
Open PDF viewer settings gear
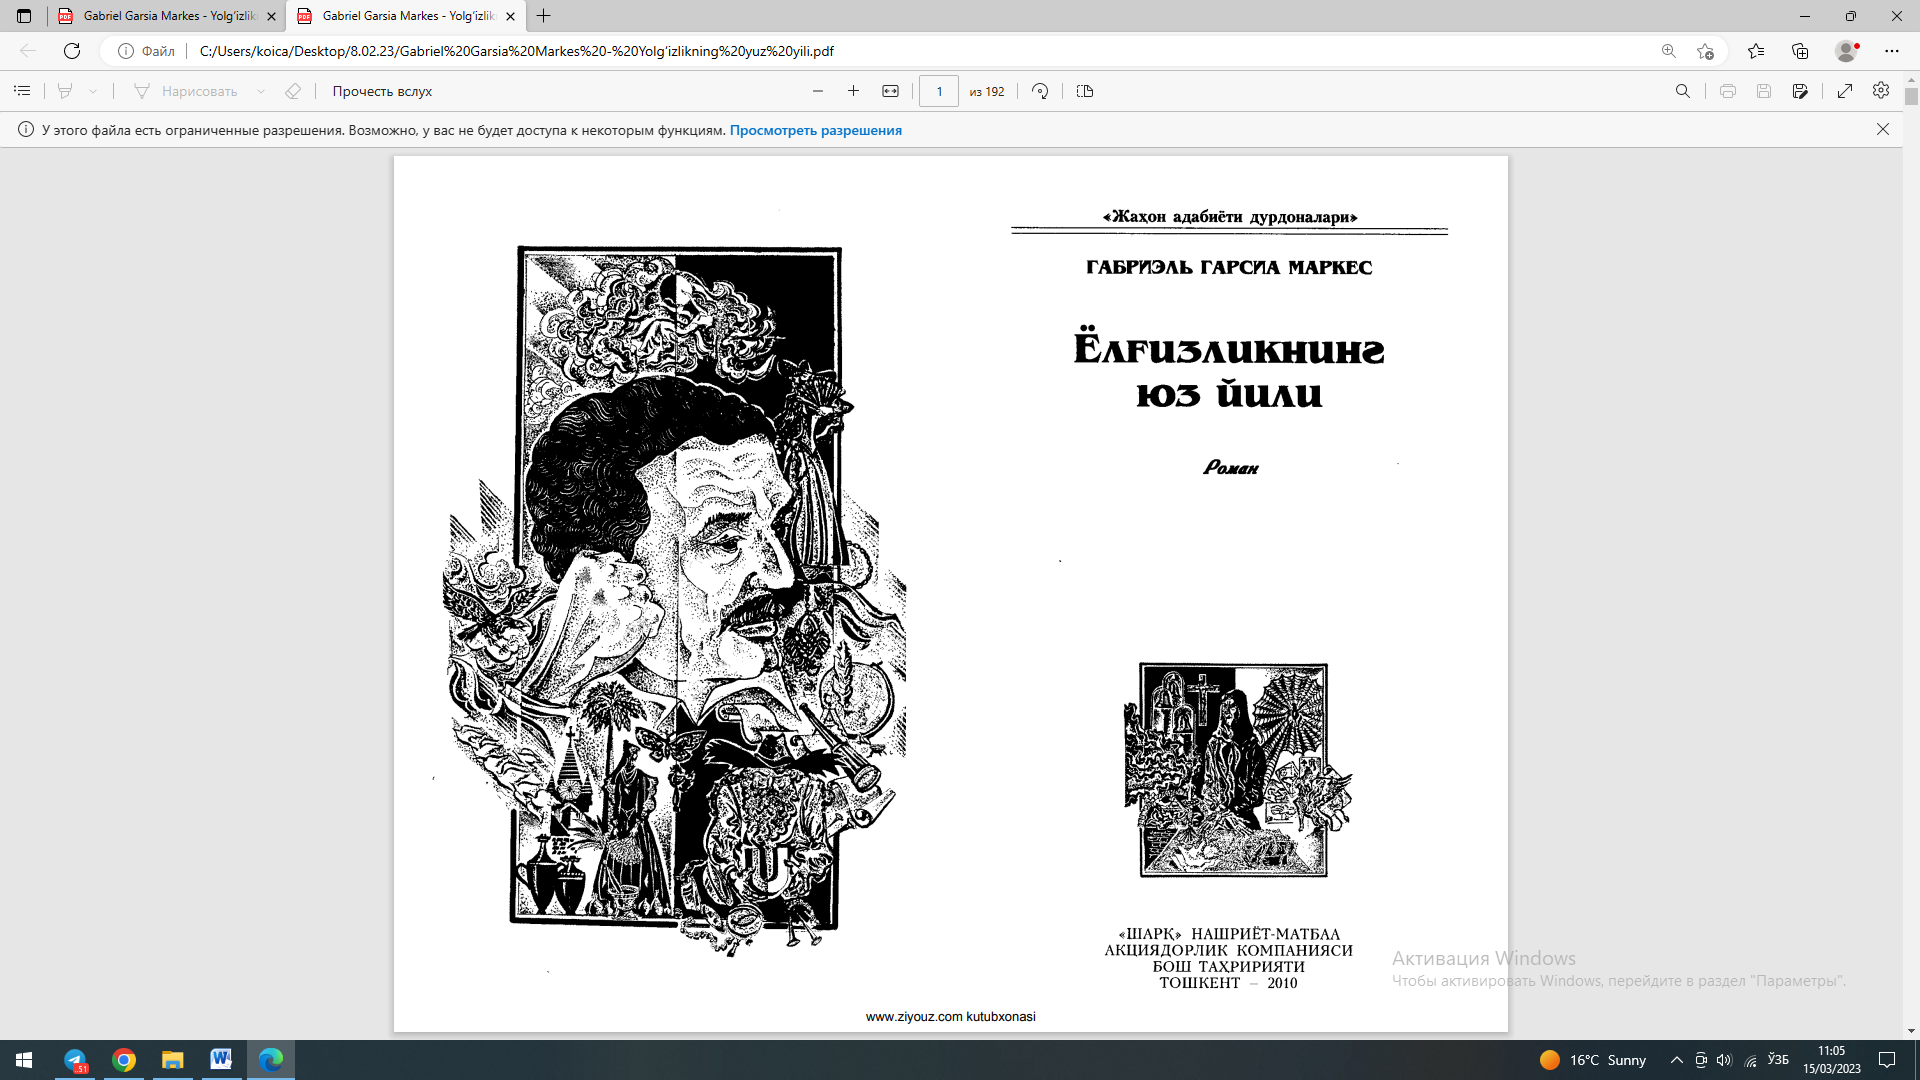tap(1881, 91)
